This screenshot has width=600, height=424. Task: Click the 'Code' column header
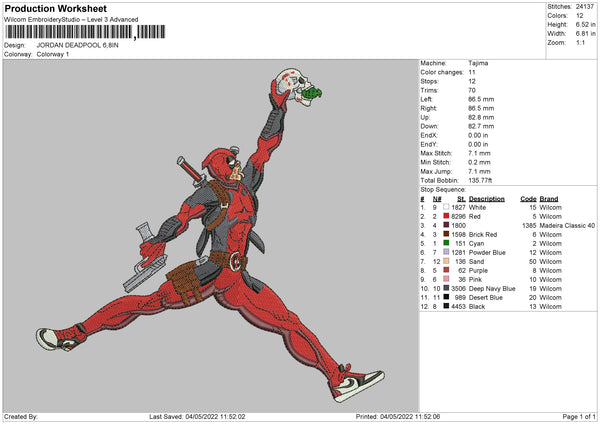(x=528, y=199)
